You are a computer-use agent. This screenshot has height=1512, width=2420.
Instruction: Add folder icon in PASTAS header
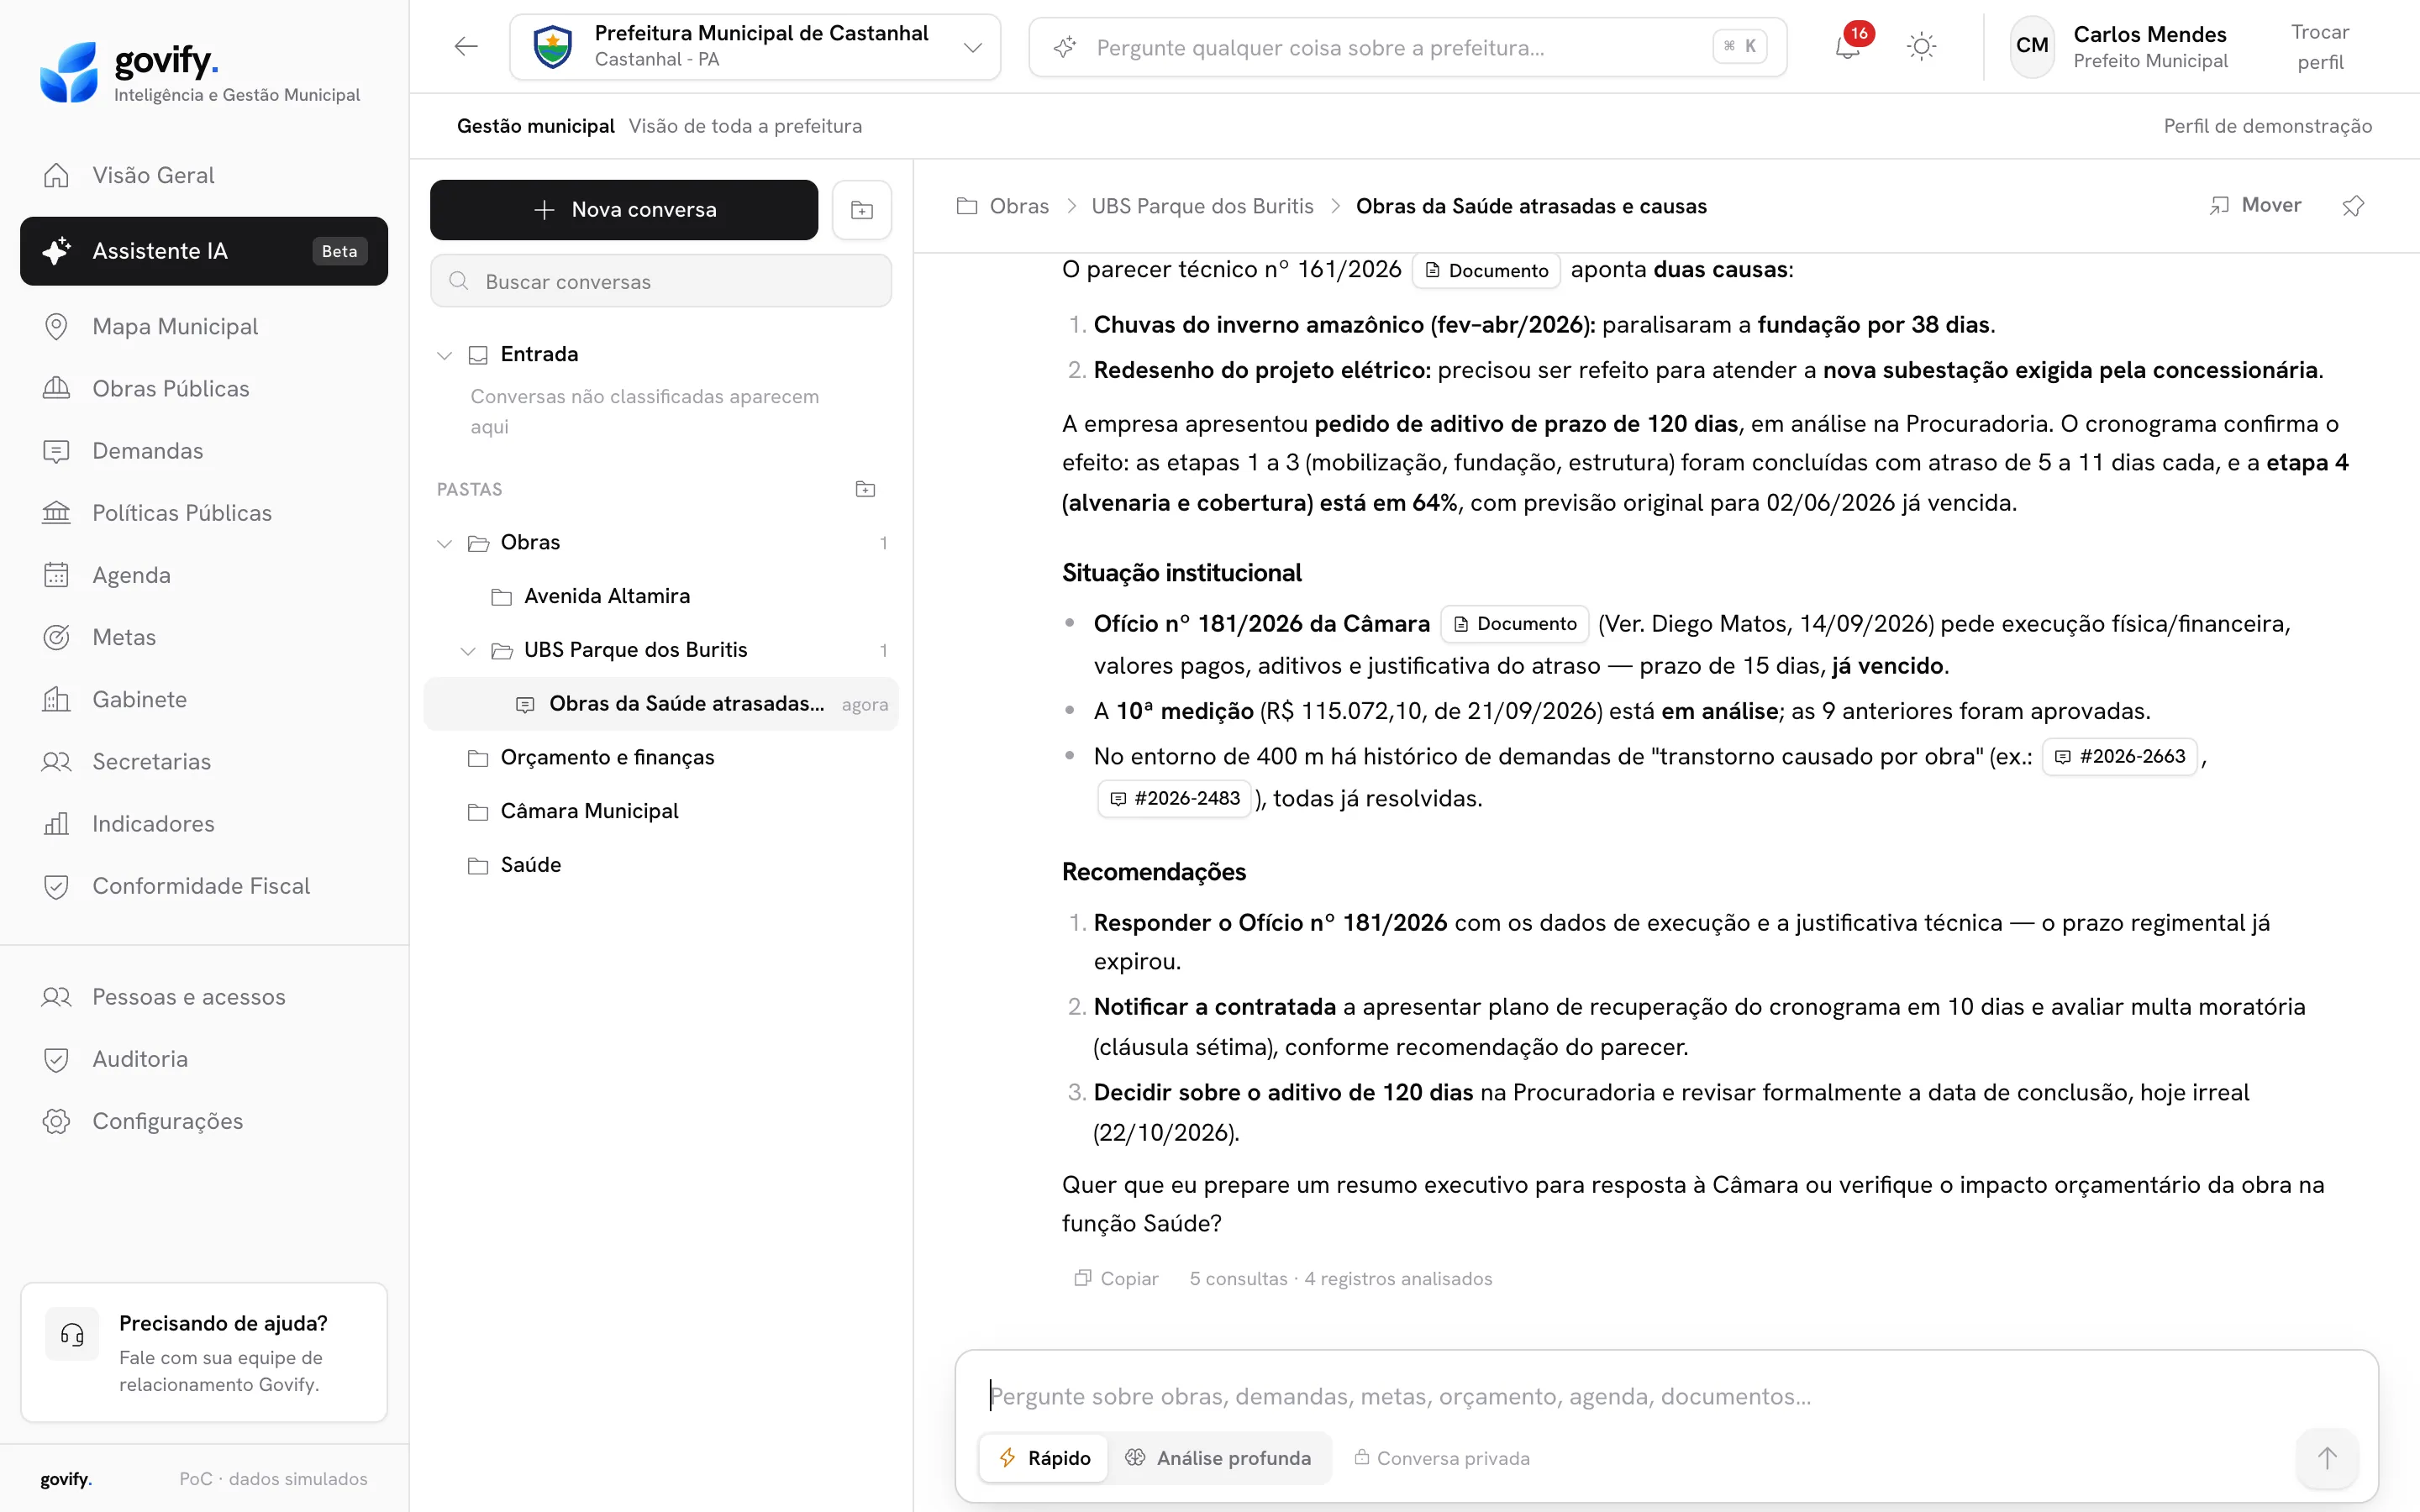coord(866,489)
